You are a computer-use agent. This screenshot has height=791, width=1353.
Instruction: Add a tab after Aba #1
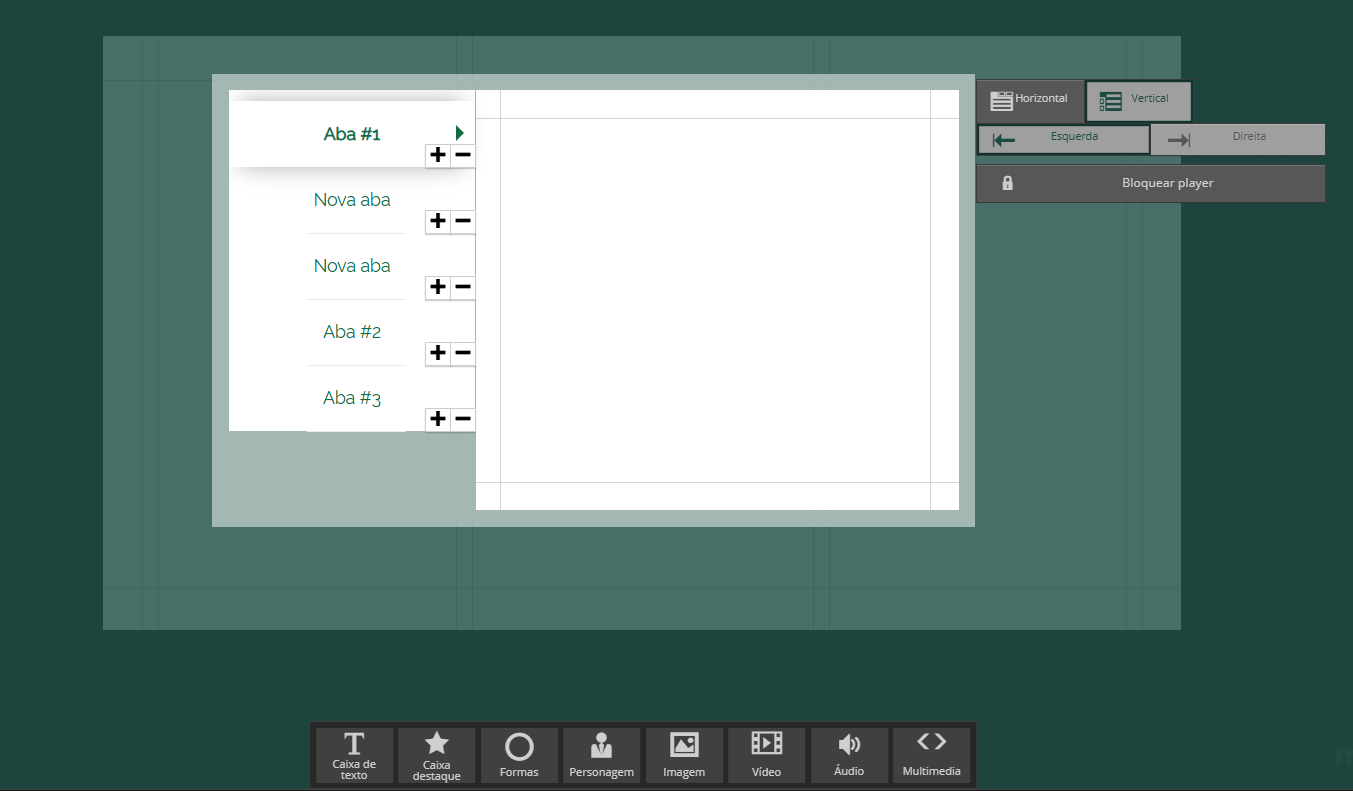point(438,155)
